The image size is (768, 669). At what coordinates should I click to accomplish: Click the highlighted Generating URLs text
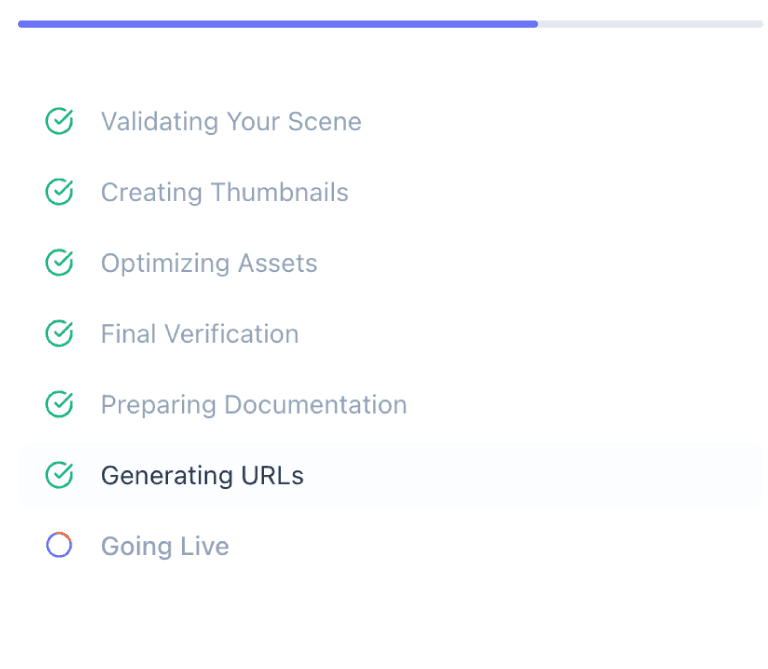pos(202,476)
